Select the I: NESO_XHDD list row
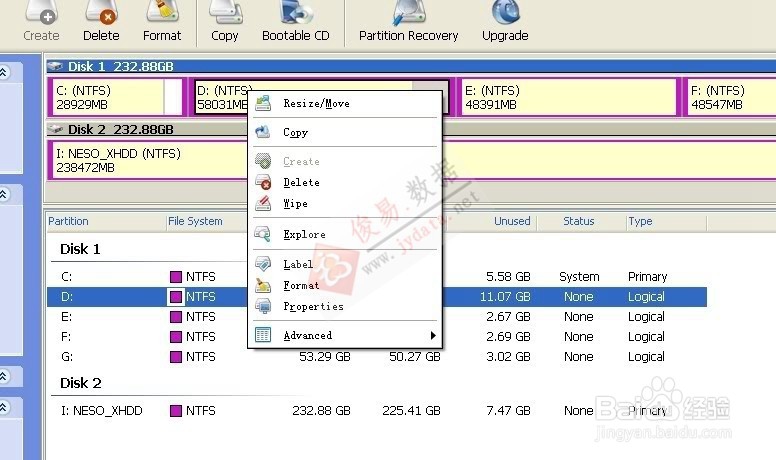 [x=377, y=410]
